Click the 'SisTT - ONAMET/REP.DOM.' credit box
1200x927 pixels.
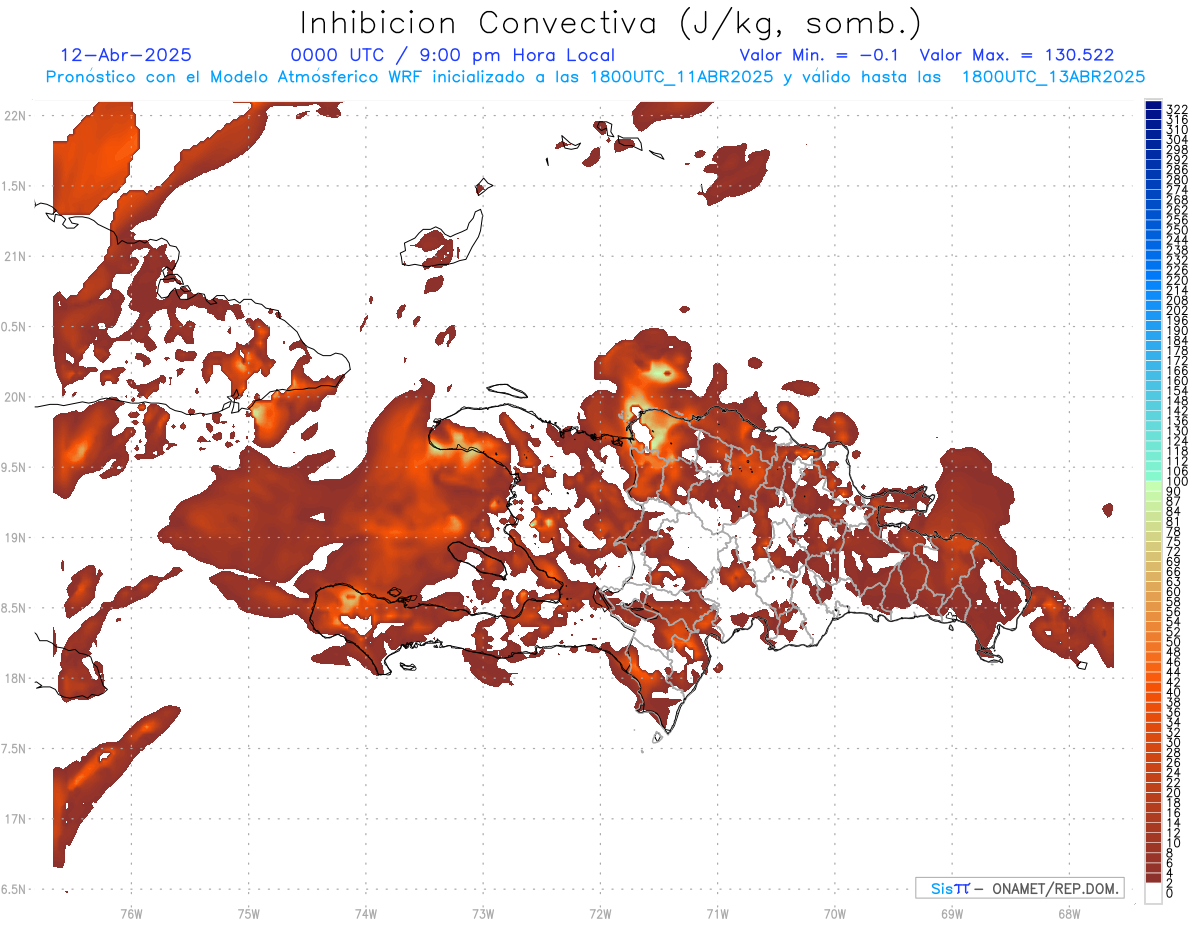coord(1020,888)
